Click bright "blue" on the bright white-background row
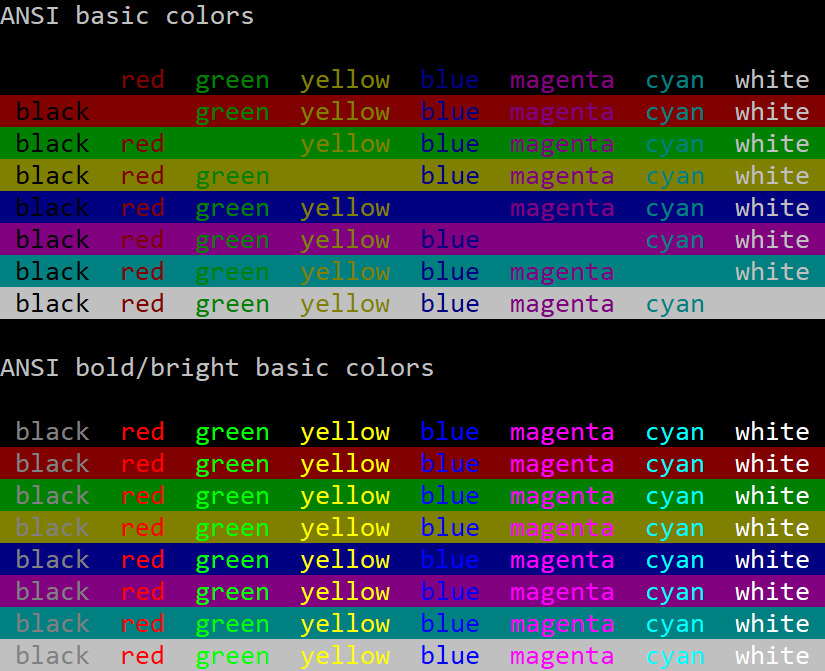This screenshot has width=825, height=671. click(450, 656)
